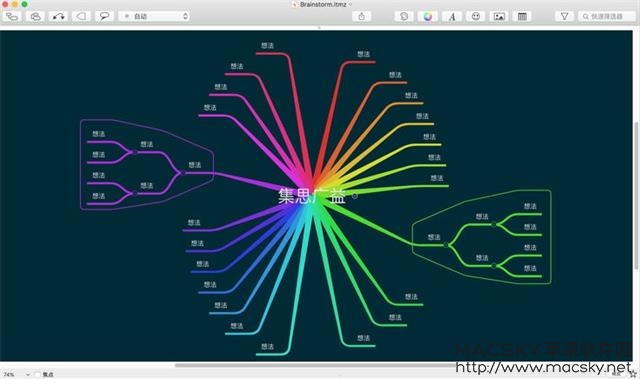
Task: Click the callout speech bubble icon
Action: 104,16
